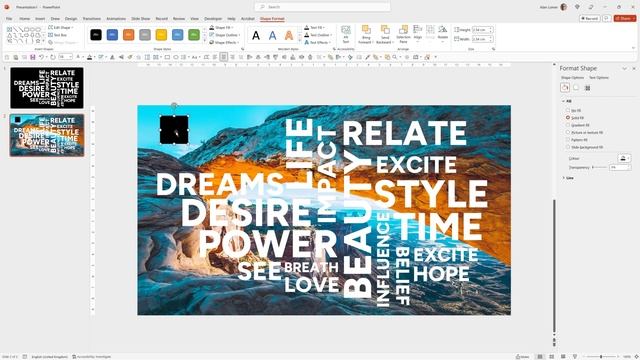Choose the No fill radio option
640x360 pixels.
coord(573,110)
